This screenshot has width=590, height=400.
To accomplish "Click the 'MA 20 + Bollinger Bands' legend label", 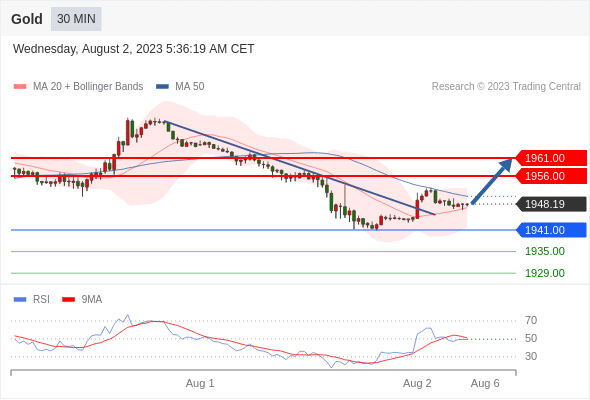I will point(88,87).
